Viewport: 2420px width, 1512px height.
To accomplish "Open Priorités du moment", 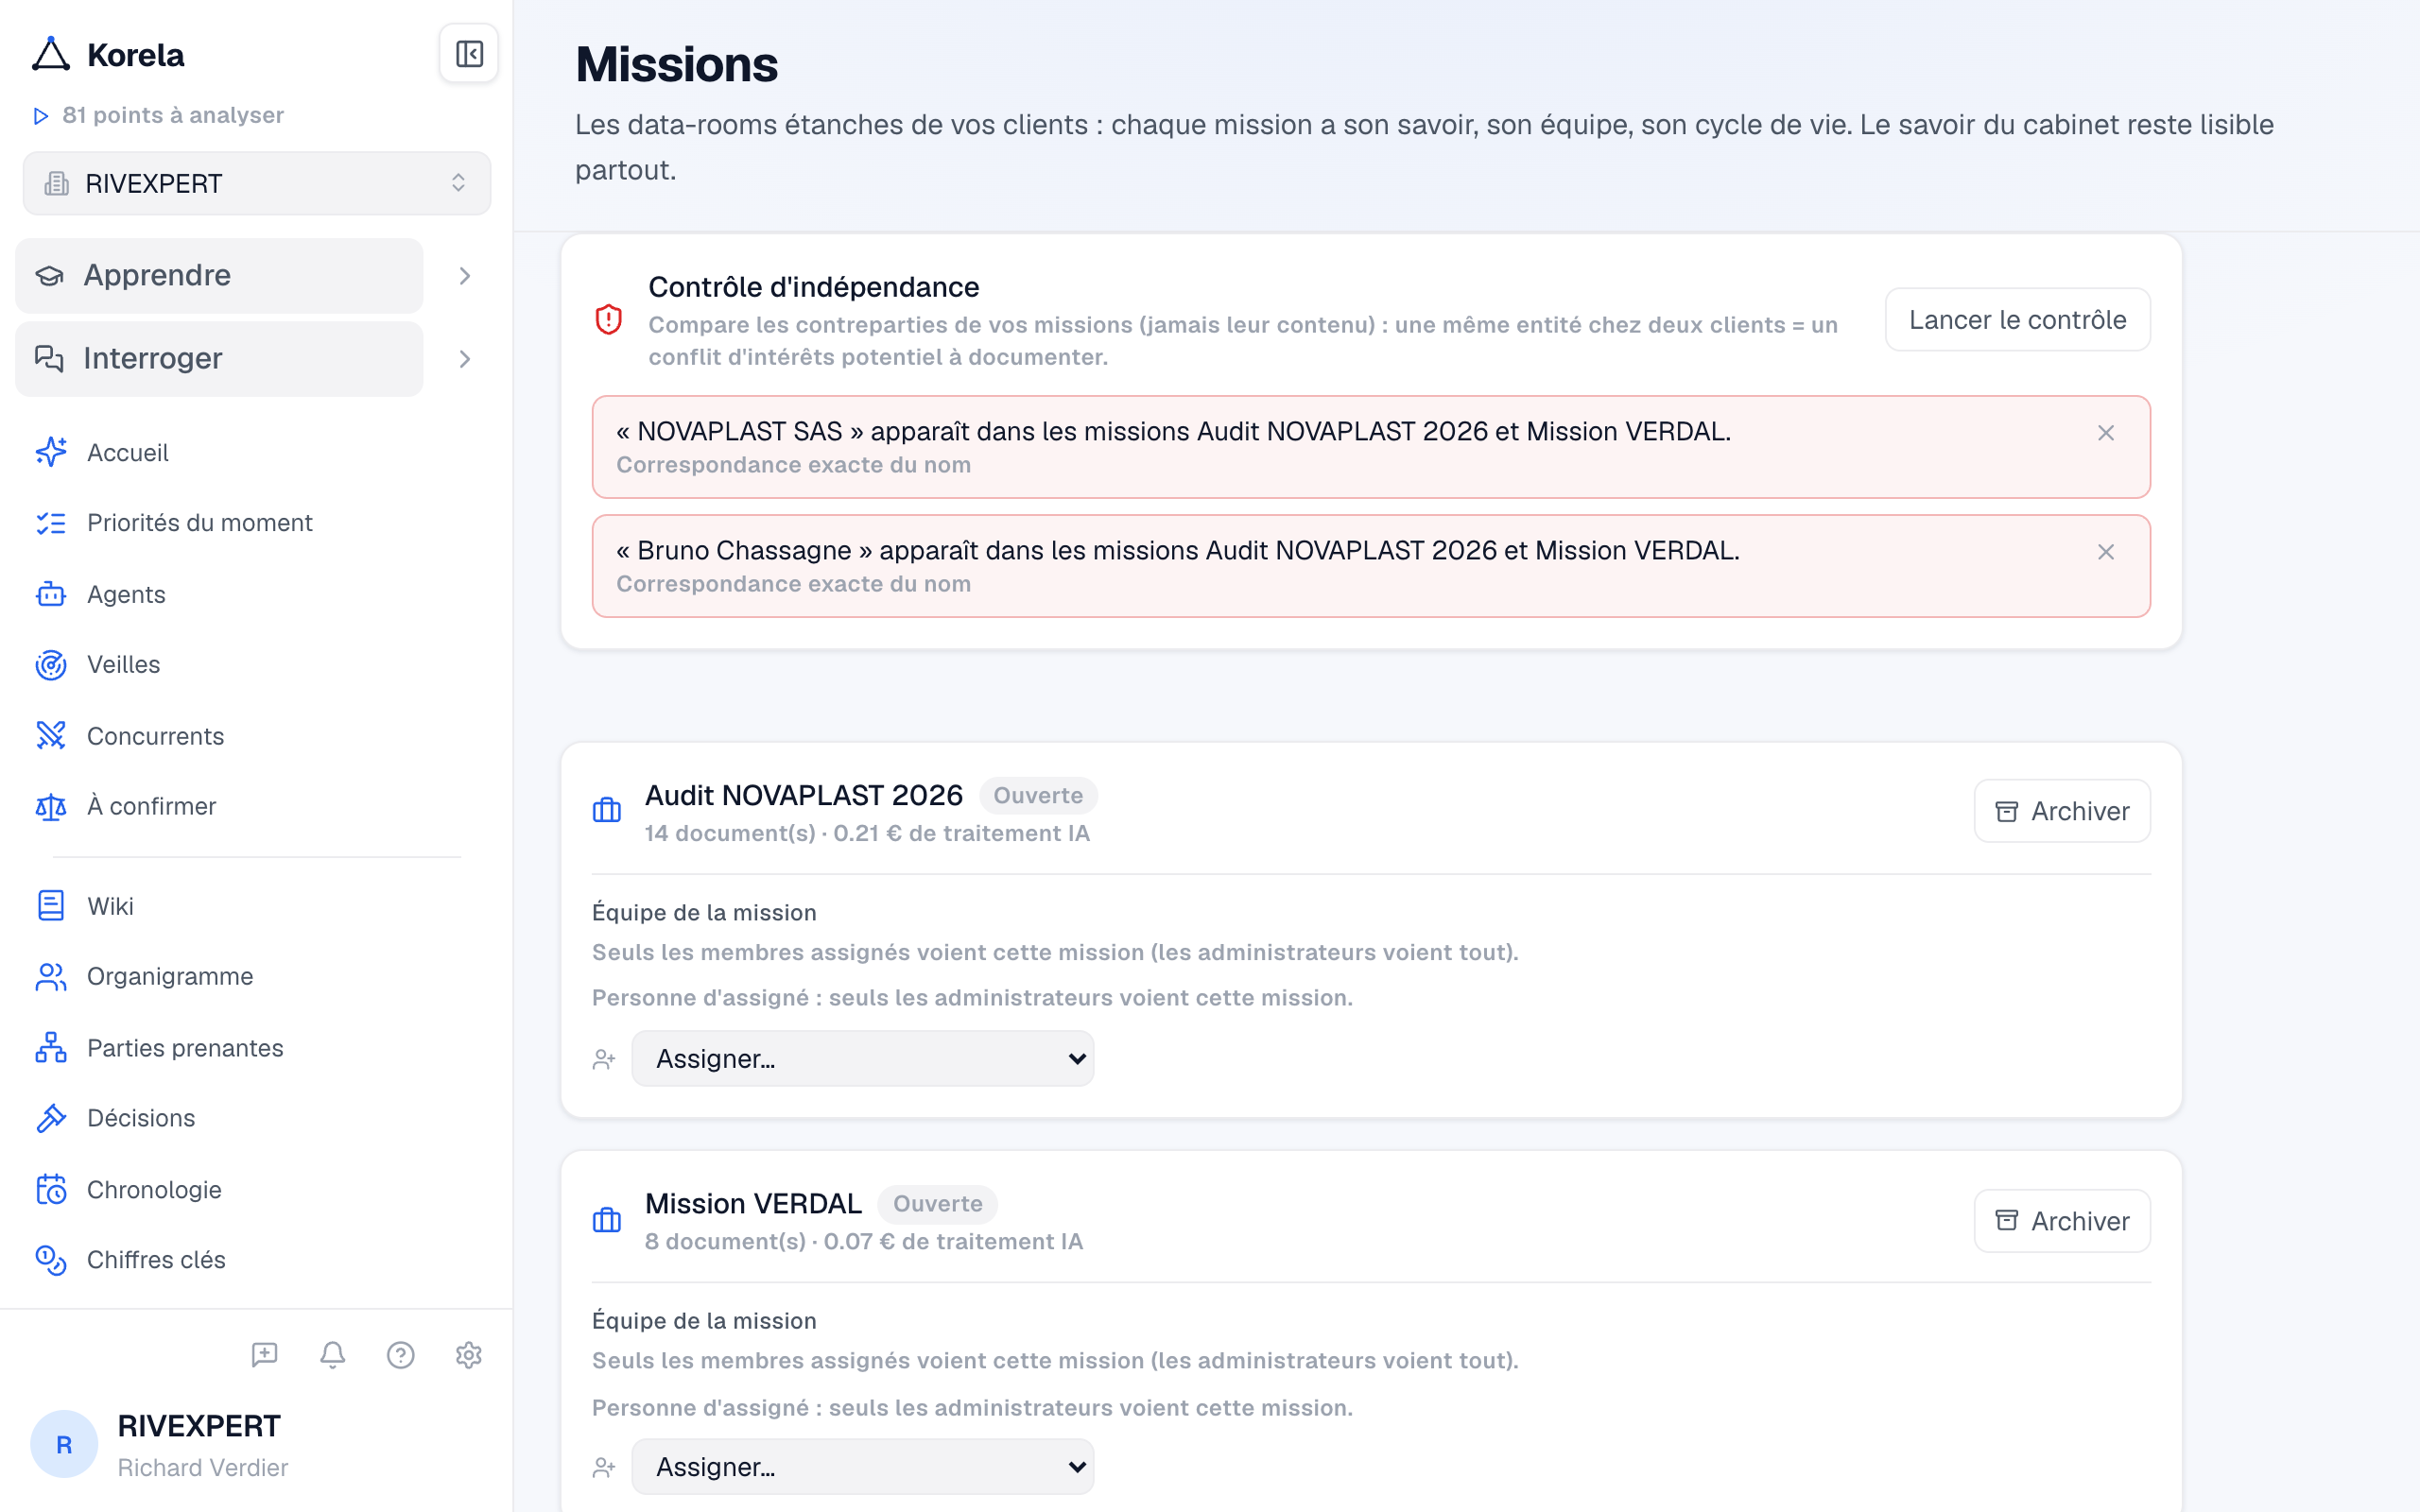I will 200,523.
